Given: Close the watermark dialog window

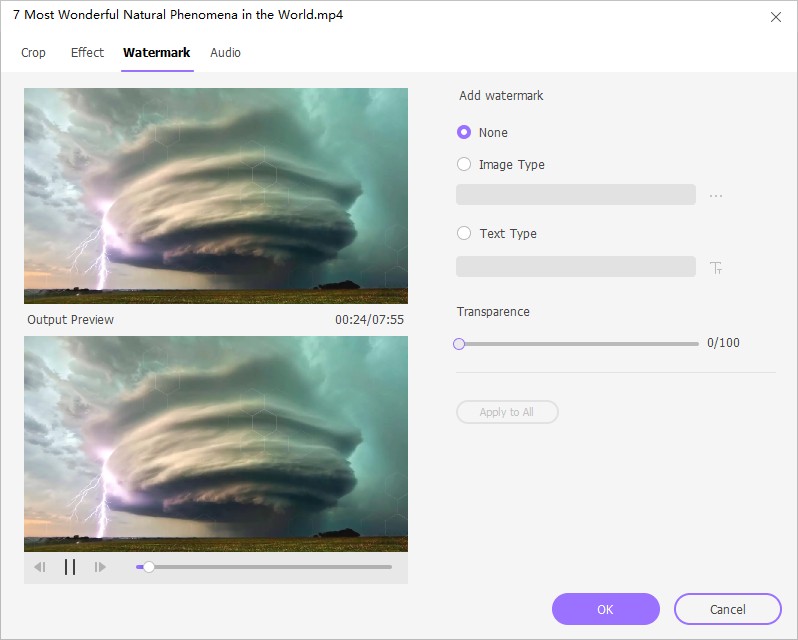Looking at the screenshot, I should click(775, 17).
